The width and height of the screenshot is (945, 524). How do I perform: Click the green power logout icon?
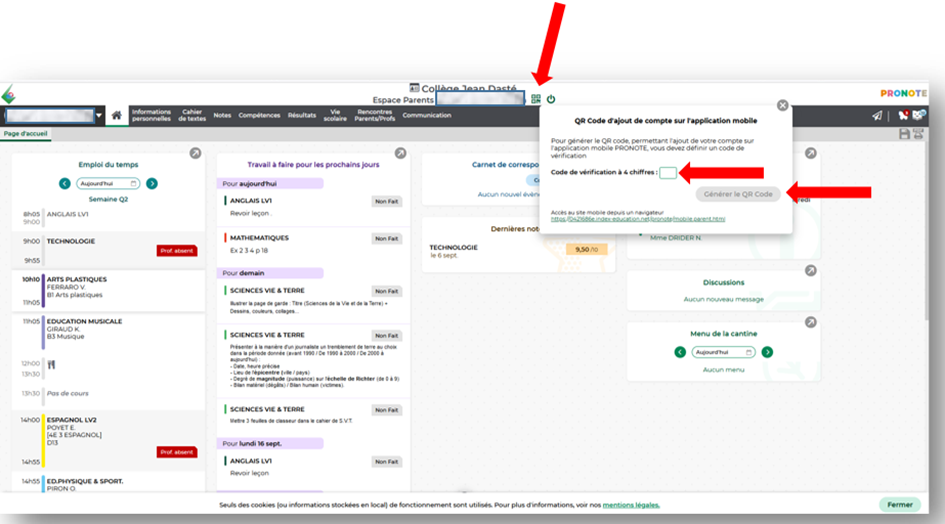pyautogui.click(x=551, y=99)
